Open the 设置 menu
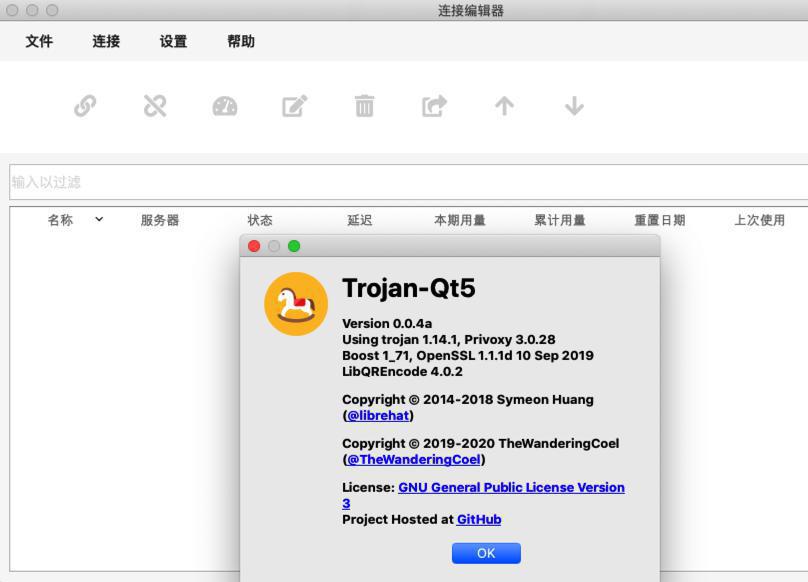The image size is (808, 582). pyautogui.click(x=173, y=41)
